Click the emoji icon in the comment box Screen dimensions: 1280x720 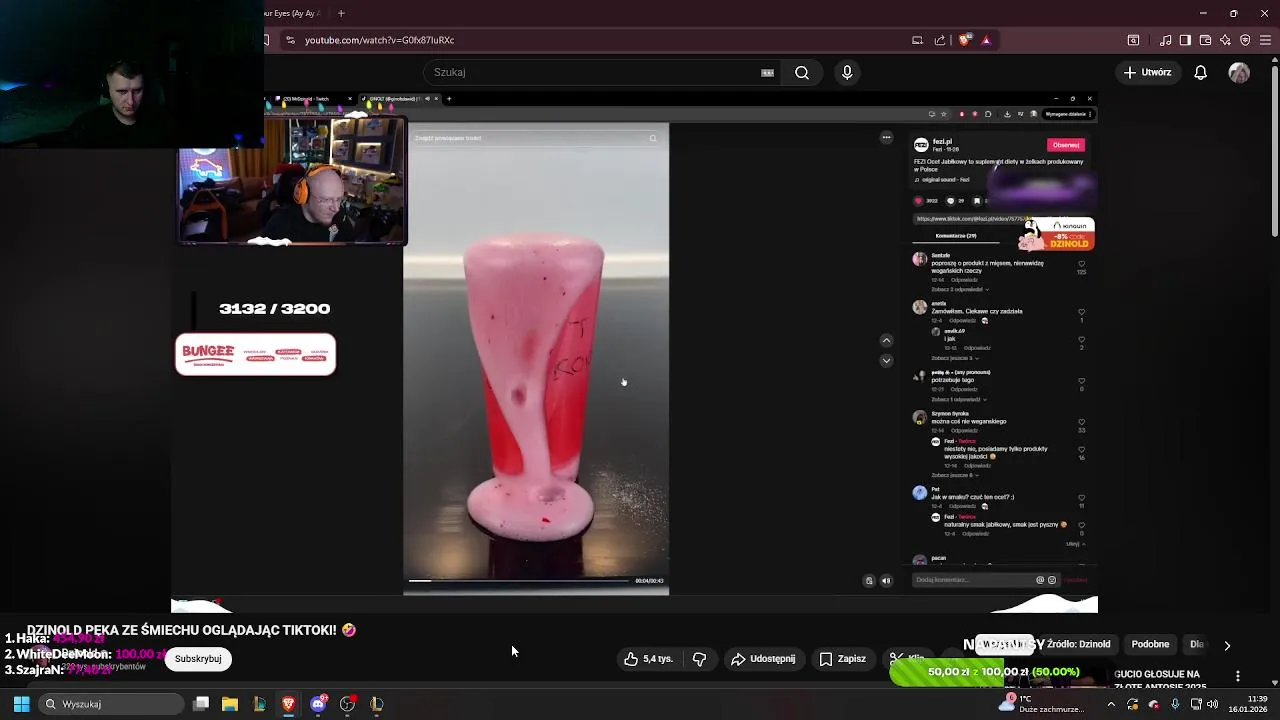coord(1051,580)
